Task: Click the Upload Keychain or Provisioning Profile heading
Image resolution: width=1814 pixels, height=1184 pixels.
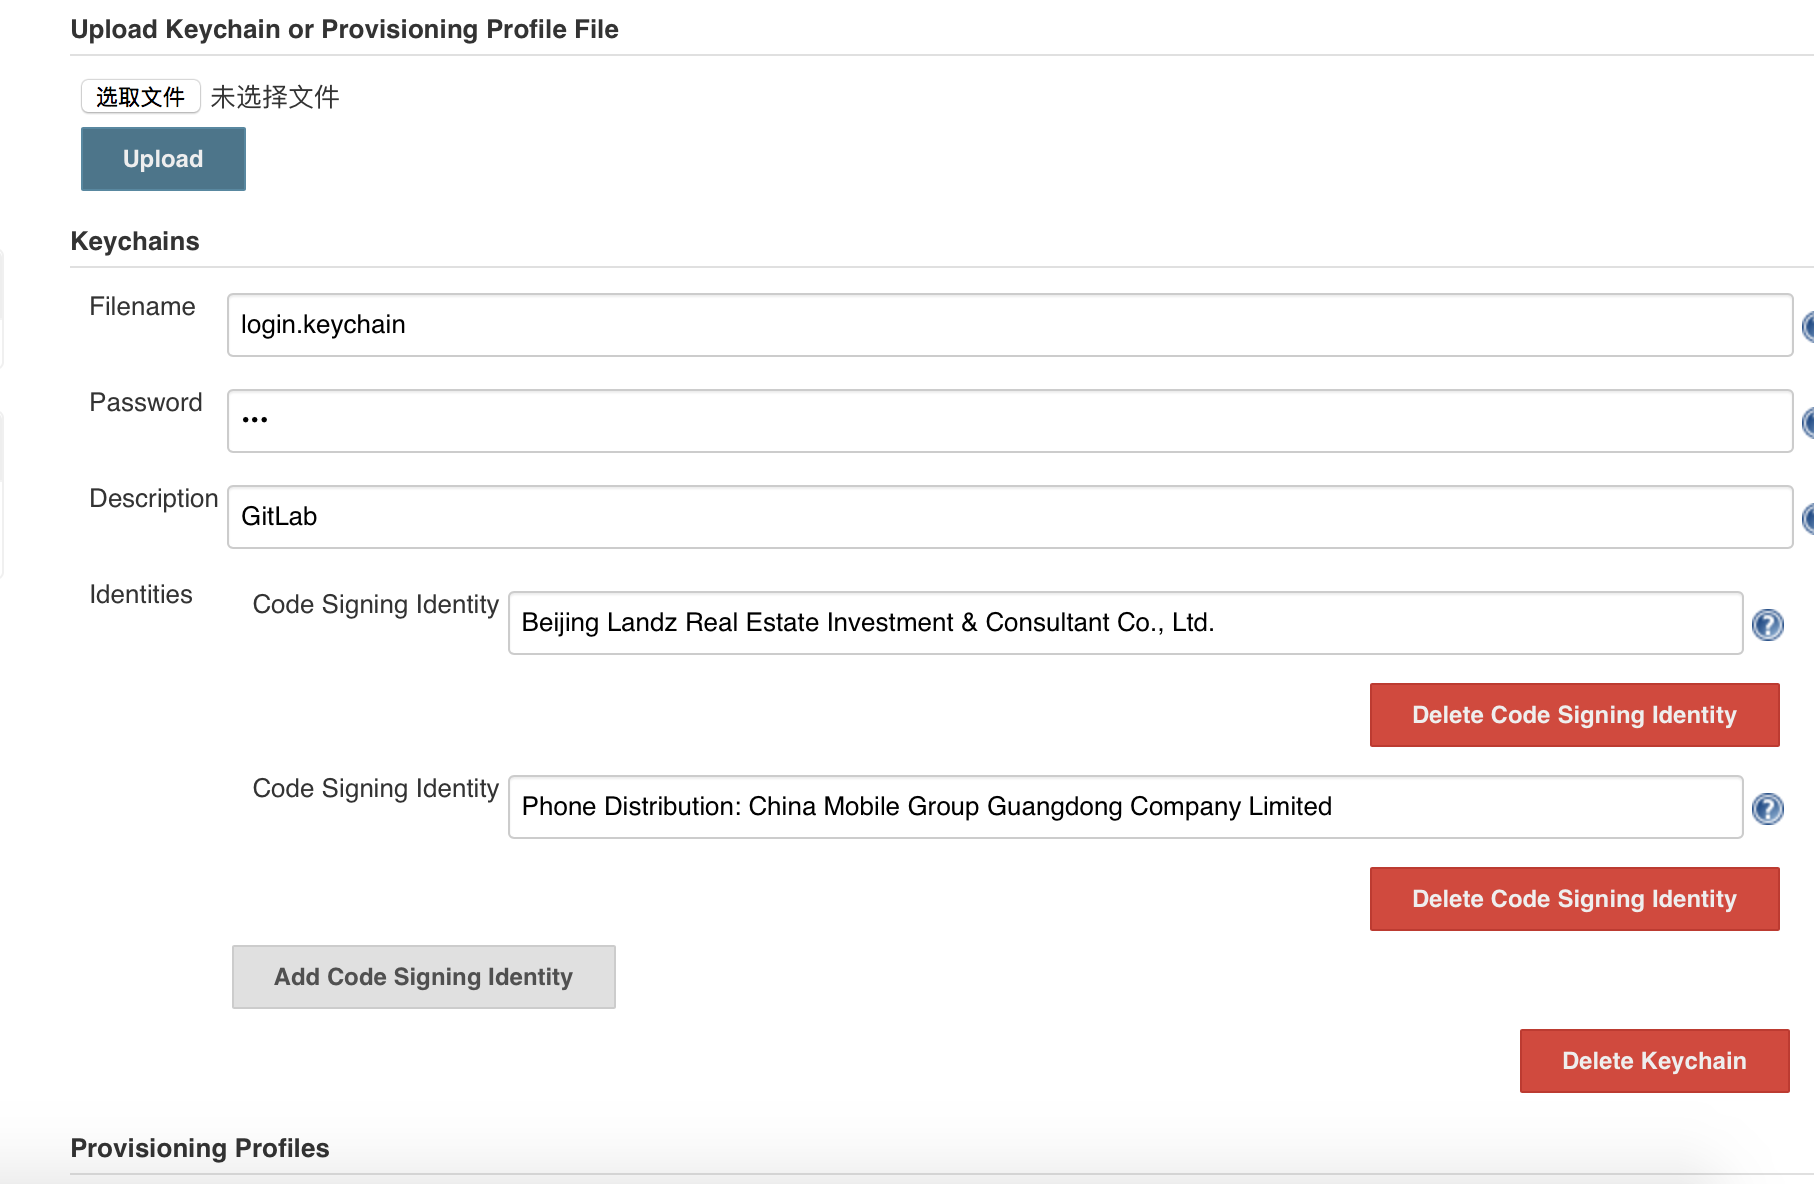Action: point(344,29)
